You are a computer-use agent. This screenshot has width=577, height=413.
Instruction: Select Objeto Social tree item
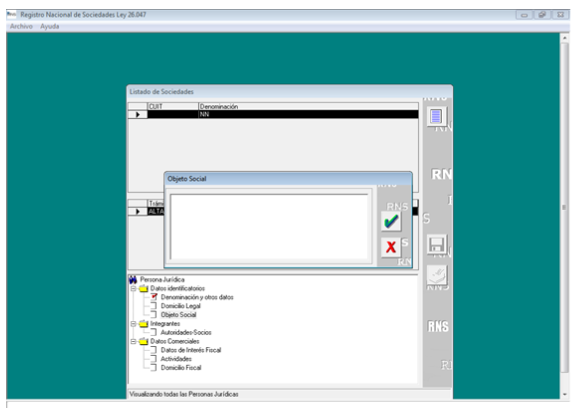pyautogui.click(x=178, y=315)
